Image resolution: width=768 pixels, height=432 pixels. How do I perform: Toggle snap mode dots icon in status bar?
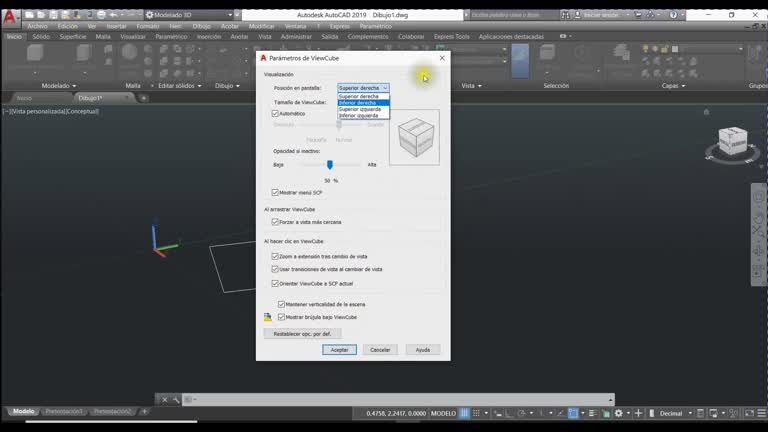tap(476, 413)
